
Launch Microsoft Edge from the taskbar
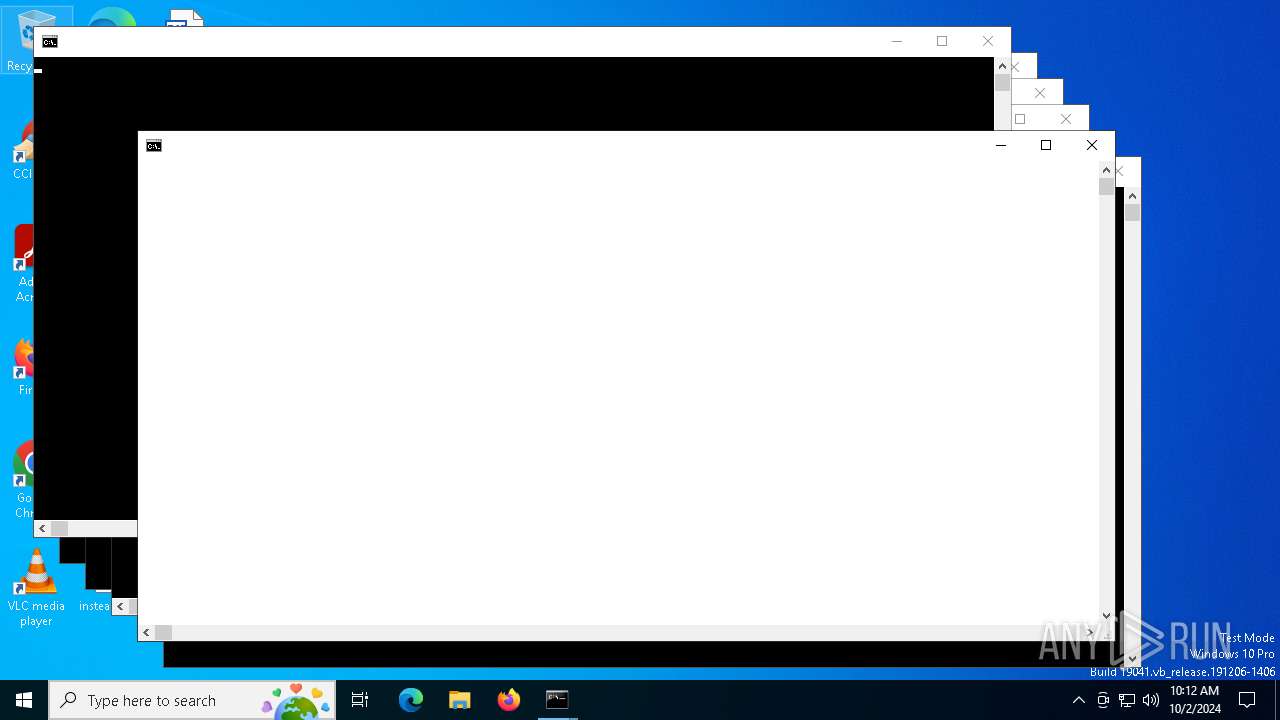[411, 700]
